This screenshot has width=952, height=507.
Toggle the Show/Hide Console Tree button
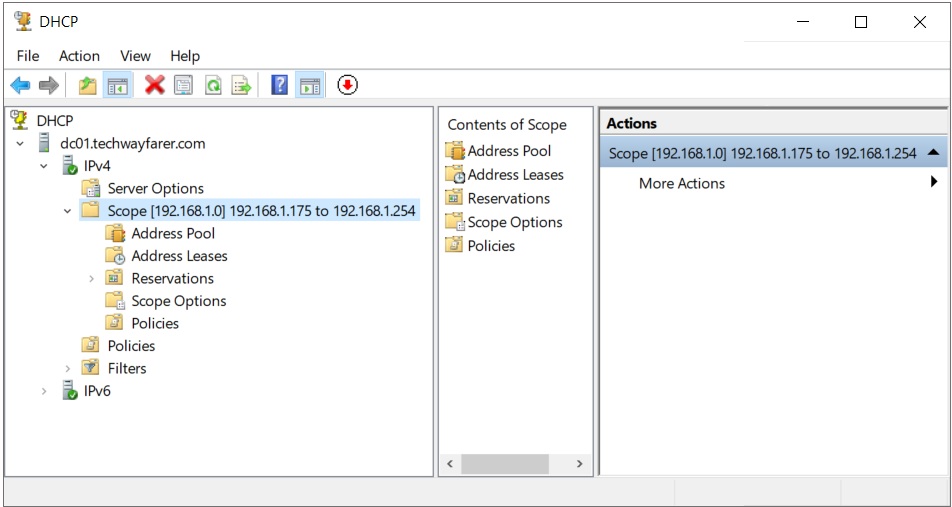[117, 86]
